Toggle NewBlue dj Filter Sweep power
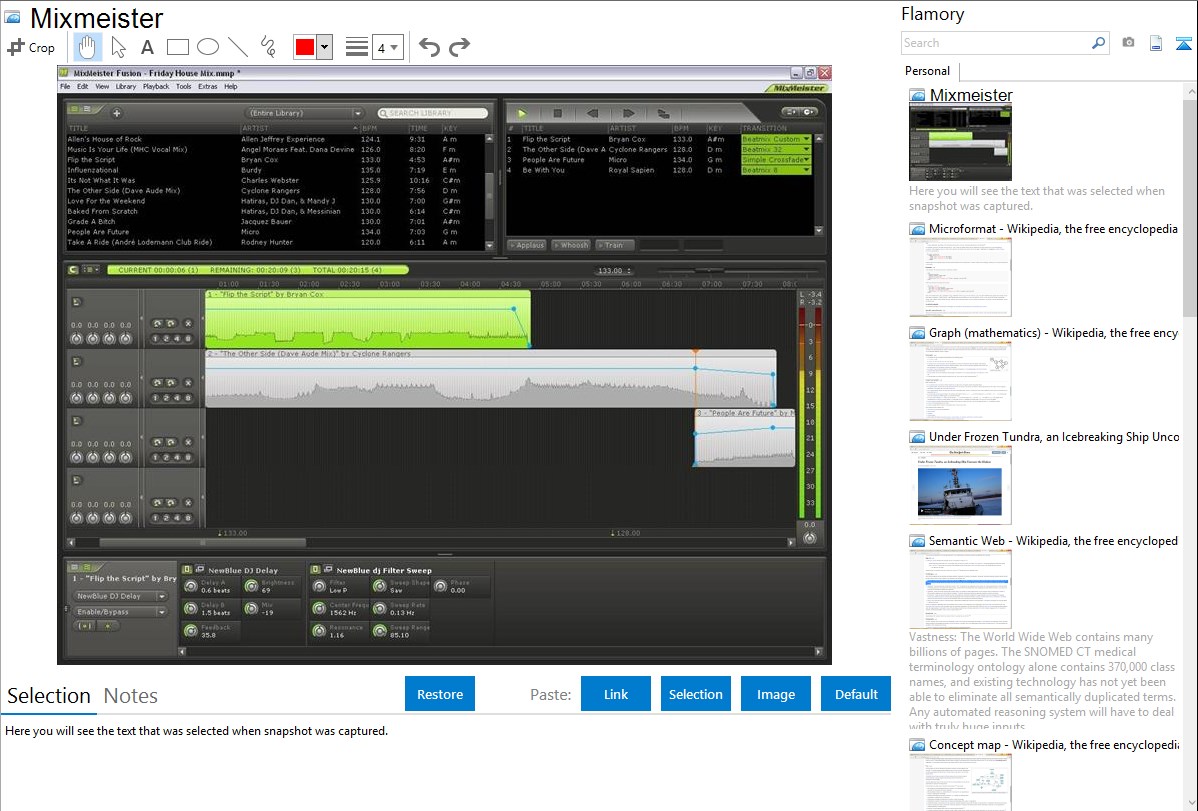This screenshot has width=1198, height=811. (316, 569)
